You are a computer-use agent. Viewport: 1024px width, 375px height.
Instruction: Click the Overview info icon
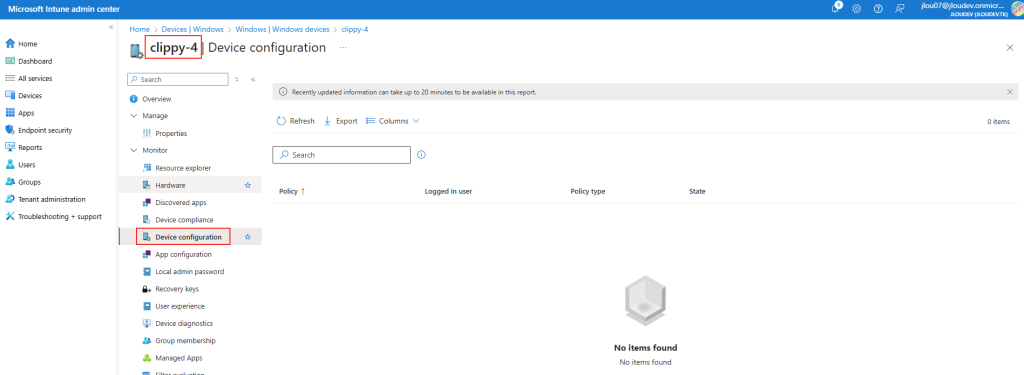point(134,99)
